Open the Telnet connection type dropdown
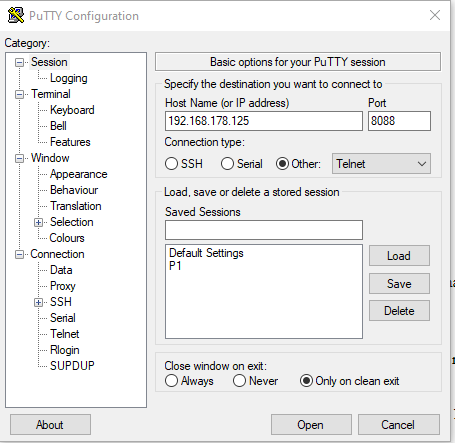This screenshot has height=443, width=455. click(x=381, y=164)
